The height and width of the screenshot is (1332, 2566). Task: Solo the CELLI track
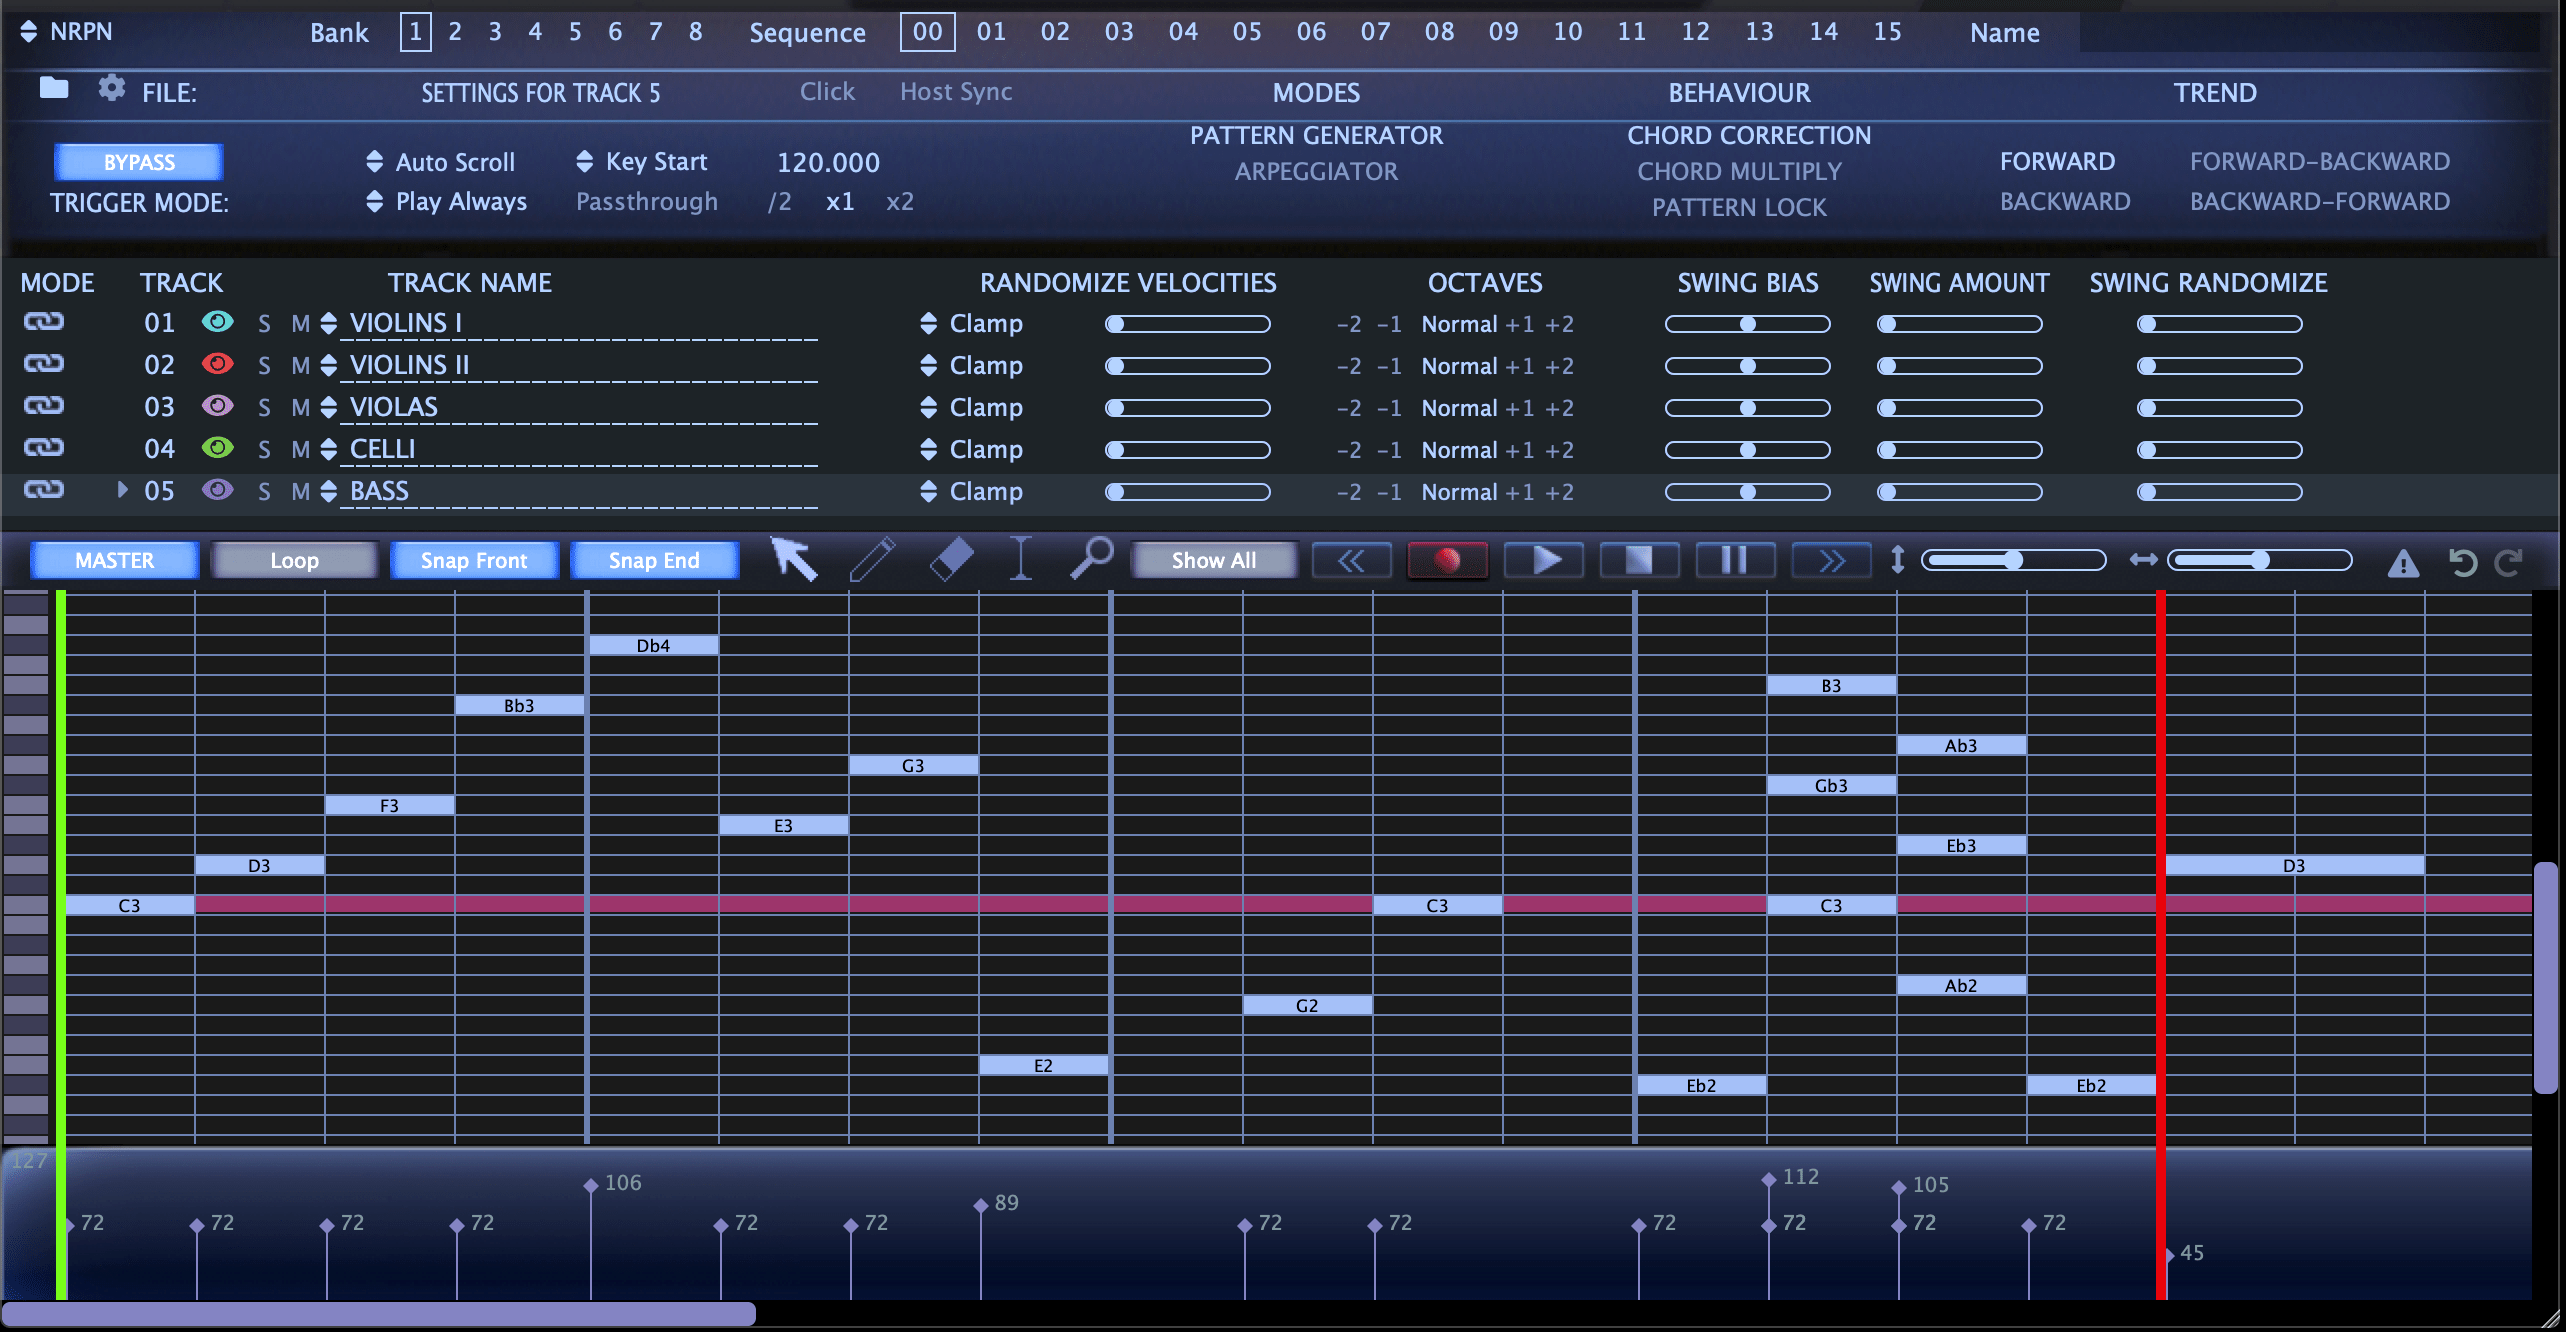pos(264,450)
